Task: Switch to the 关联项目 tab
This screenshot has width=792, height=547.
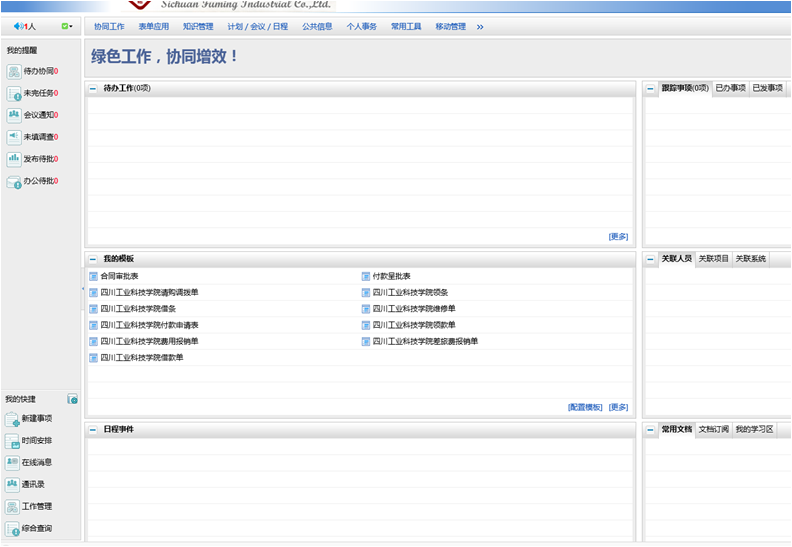Action: [713, 259]
